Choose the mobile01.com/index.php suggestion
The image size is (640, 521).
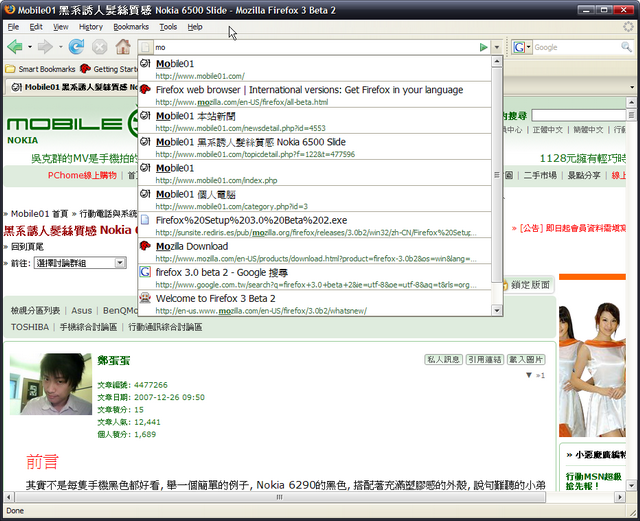tap(315, 174)
